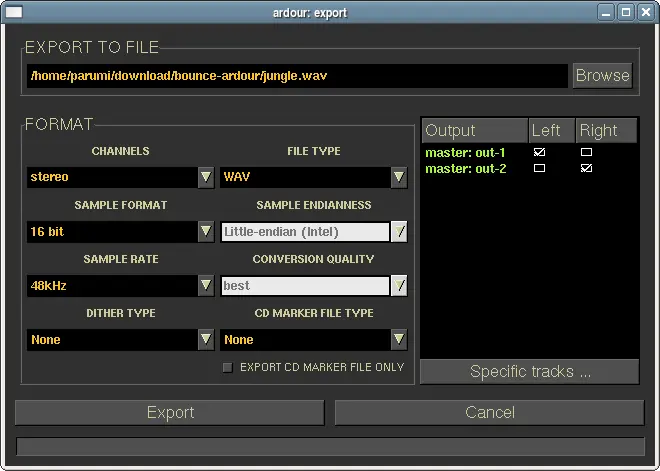This screenshot has width=660, height=471.
Task: Minimize the ardour export window
Action: [606, 12]
